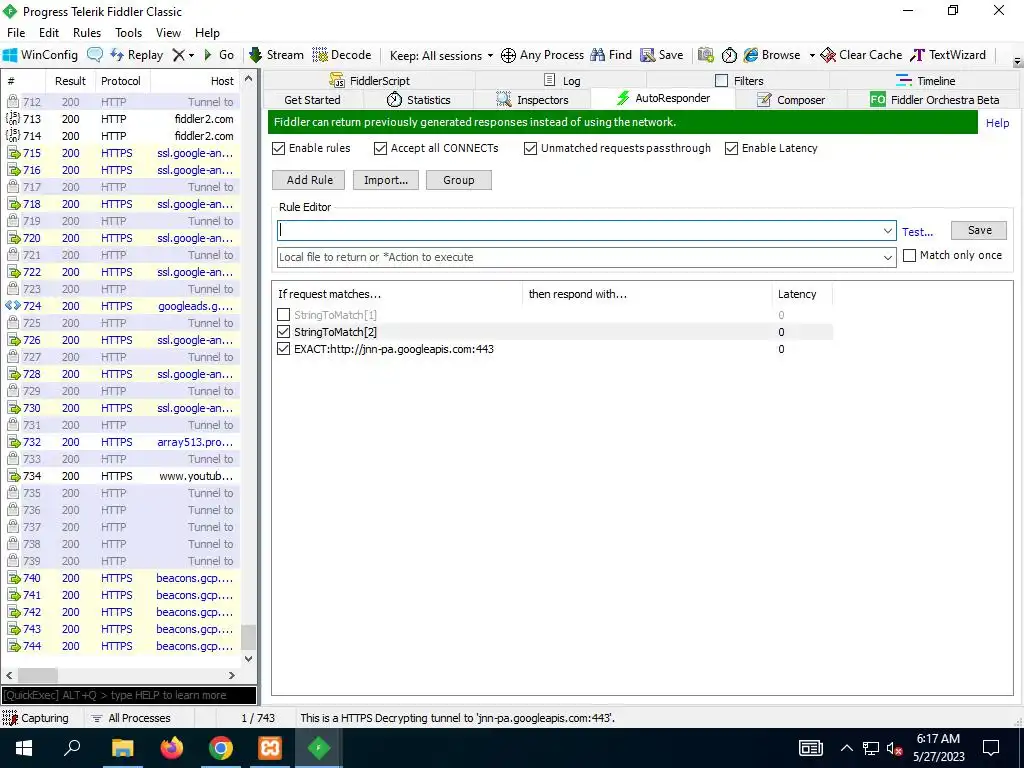1024x768 pixels.
Task: Open the TextWizard tool
Action: (948, 55)
